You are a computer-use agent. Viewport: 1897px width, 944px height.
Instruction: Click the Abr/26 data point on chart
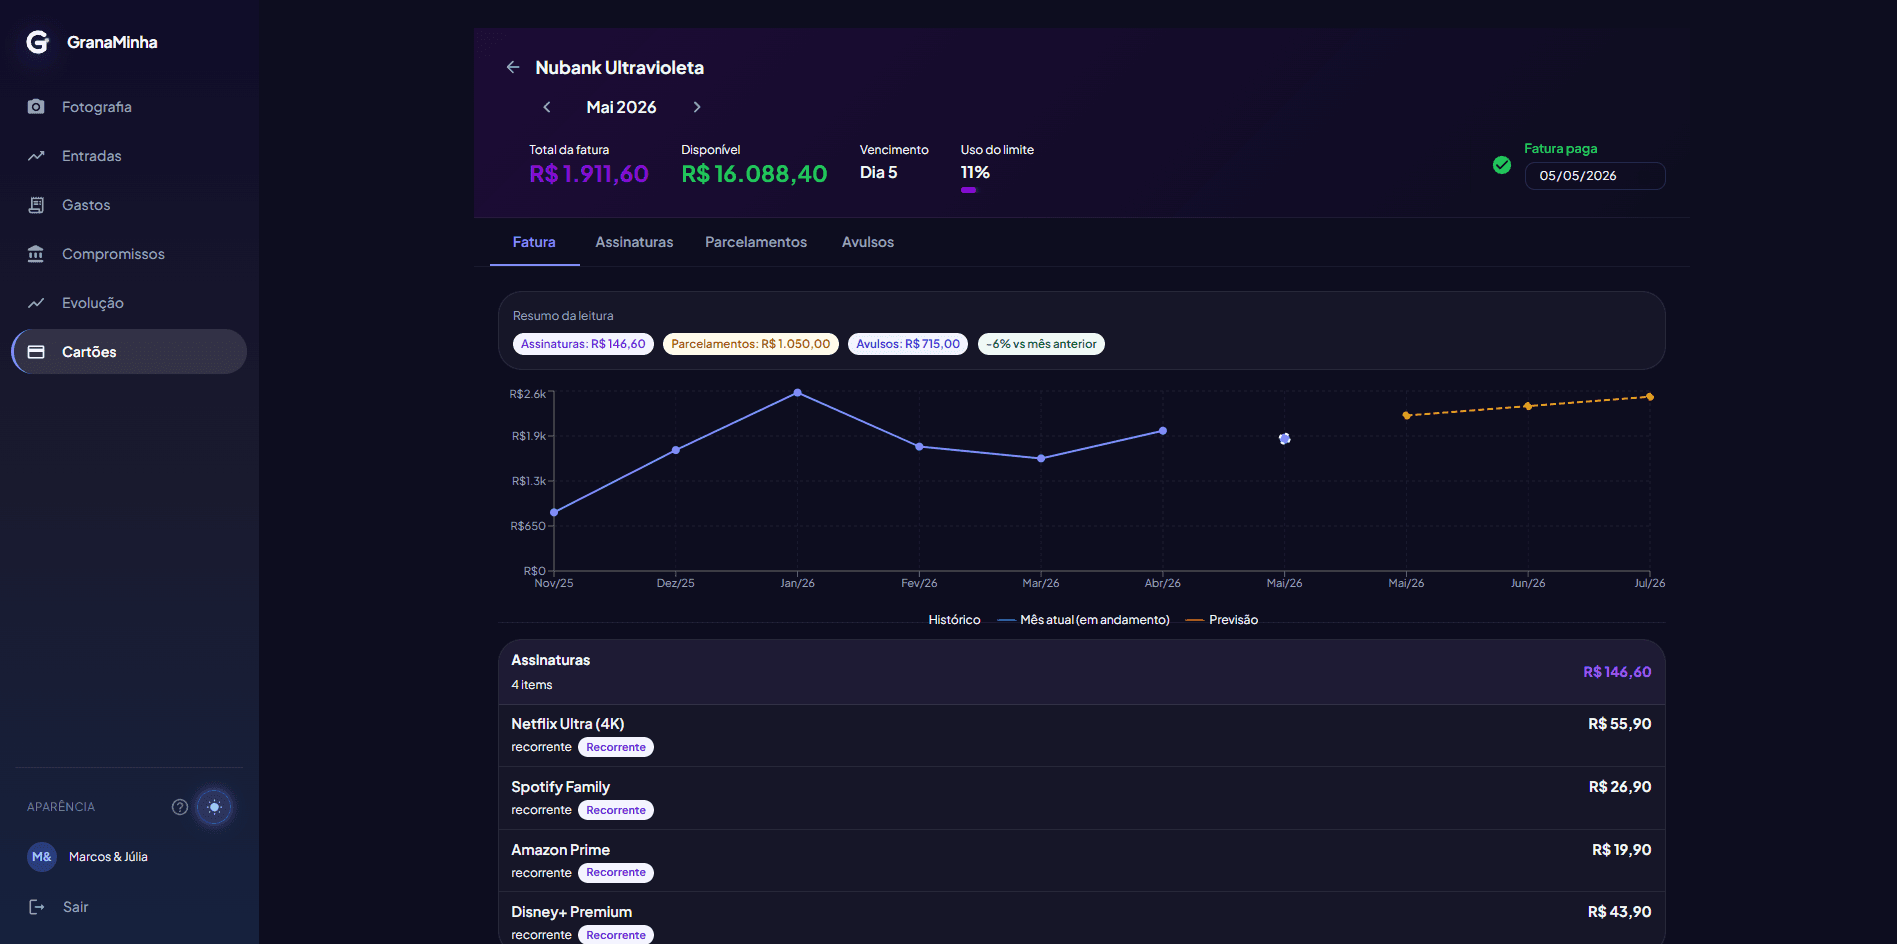[x=1163, y=431]
